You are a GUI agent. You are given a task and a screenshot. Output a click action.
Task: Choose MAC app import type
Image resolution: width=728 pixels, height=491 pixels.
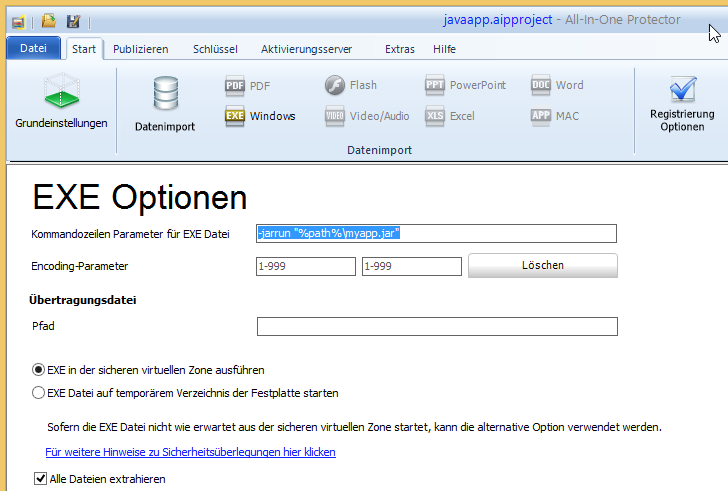(x=555, y=116)
